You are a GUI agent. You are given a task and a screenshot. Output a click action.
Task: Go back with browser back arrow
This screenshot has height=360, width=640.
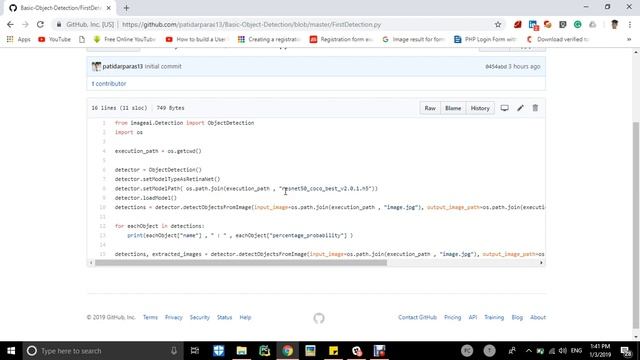click(x=10, y=24)
